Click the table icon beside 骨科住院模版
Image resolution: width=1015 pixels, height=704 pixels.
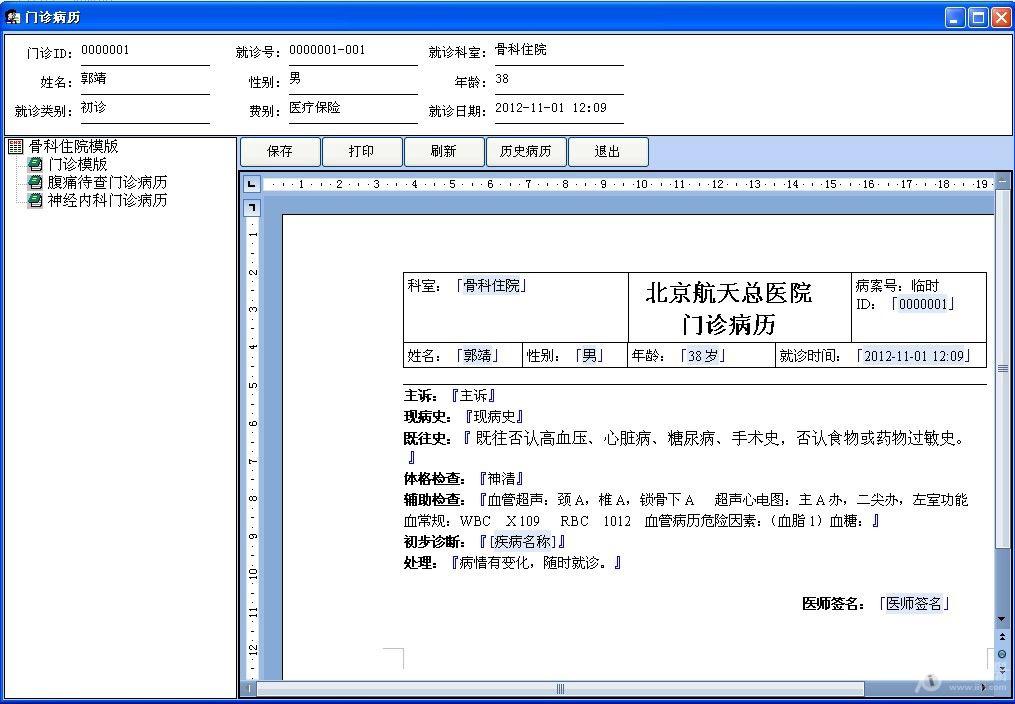pos(16,146)
